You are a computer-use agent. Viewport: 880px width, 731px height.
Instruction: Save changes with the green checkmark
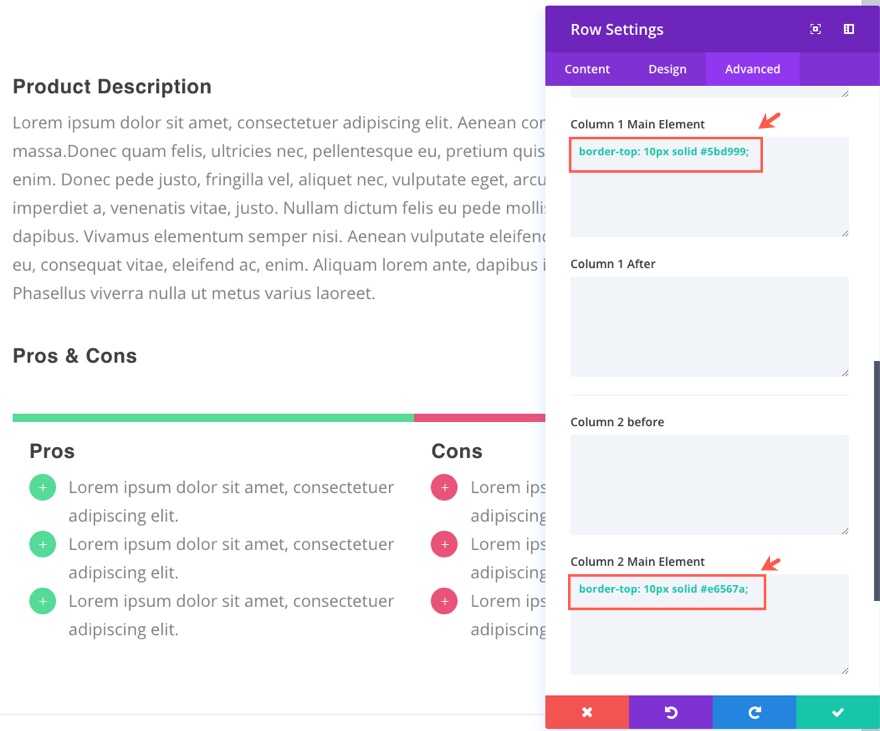[x=838, y=712]
